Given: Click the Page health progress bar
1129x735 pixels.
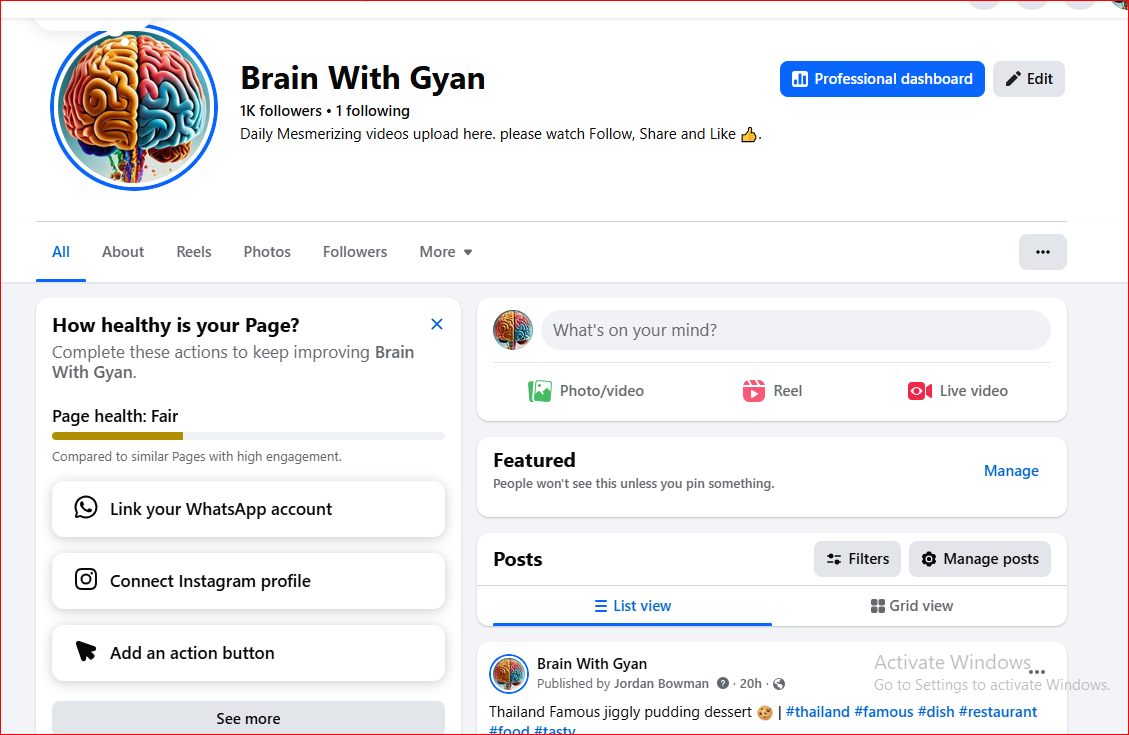Looking at the screenshot, I should 248,436.
